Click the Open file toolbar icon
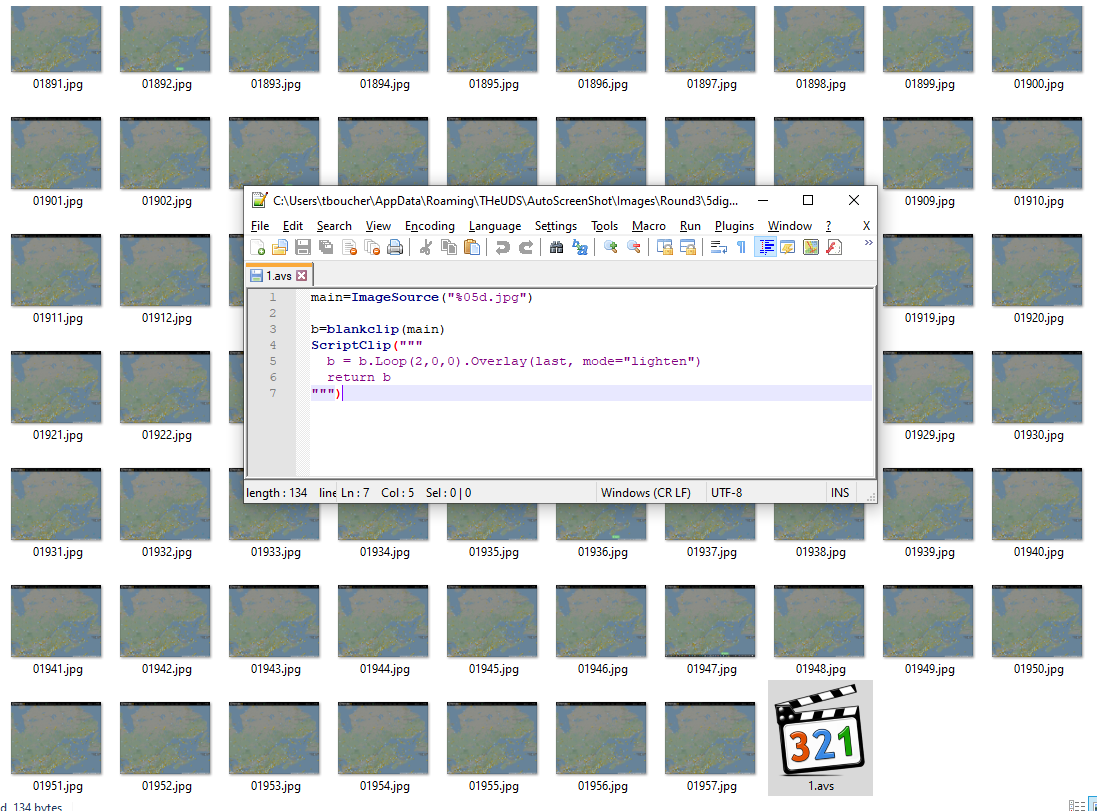The width and height of the screenshot is (1097, 811). (x=280, y=247)
